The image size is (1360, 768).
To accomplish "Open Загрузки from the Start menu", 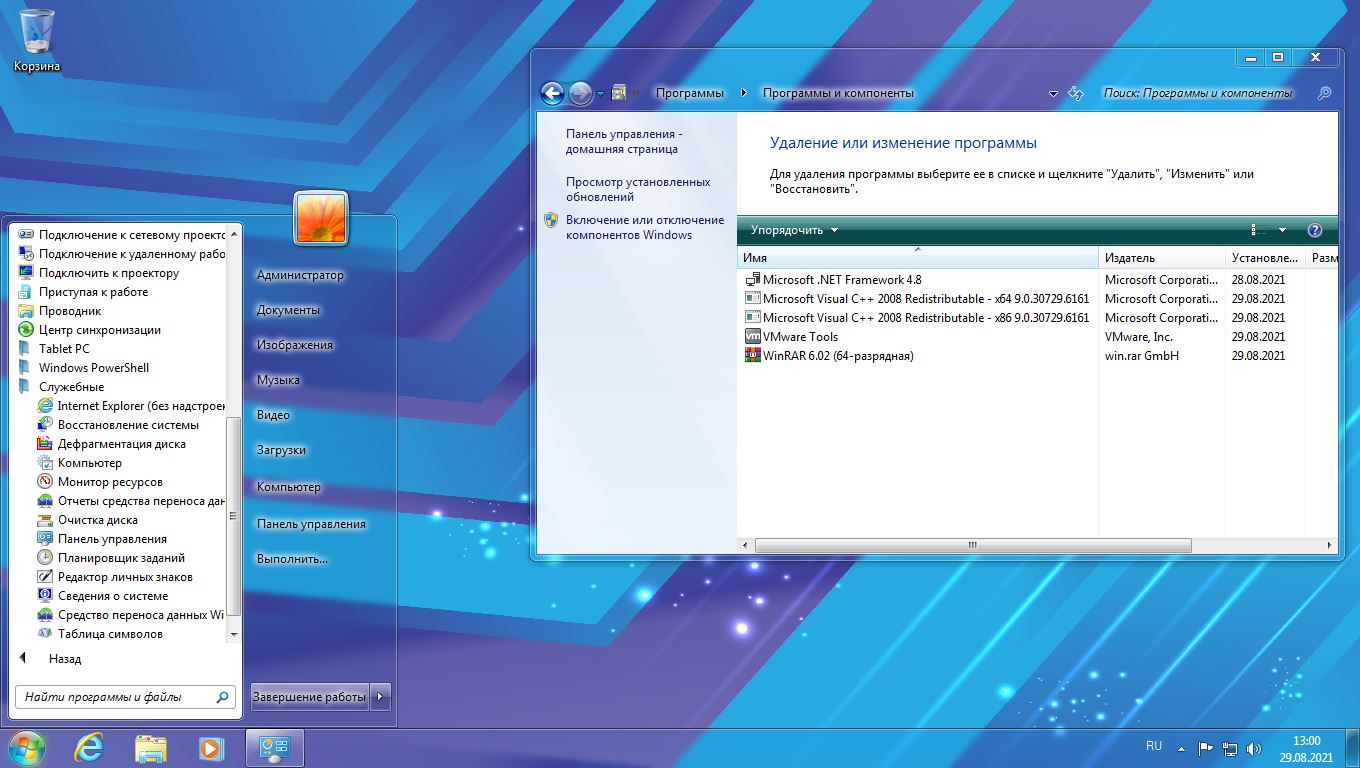I will (x=281, y=450).
